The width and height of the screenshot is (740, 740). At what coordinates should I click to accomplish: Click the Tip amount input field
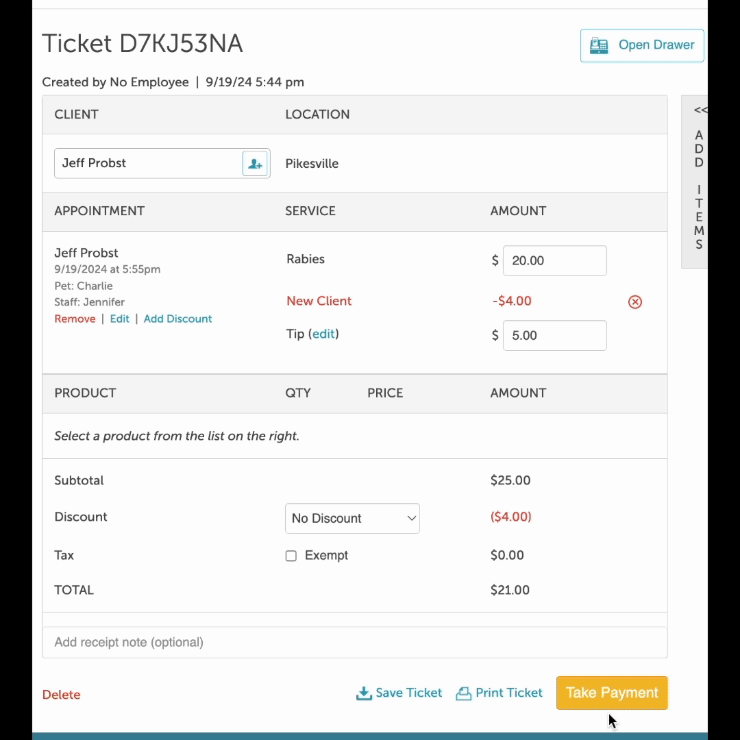click(554, 336)
